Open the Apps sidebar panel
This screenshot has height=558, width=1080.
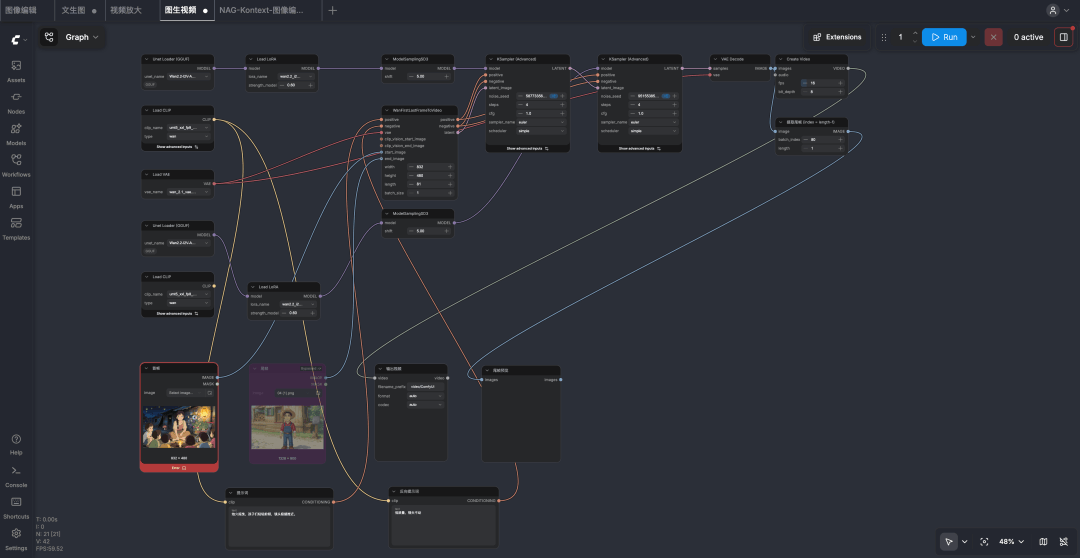(16, 197)
